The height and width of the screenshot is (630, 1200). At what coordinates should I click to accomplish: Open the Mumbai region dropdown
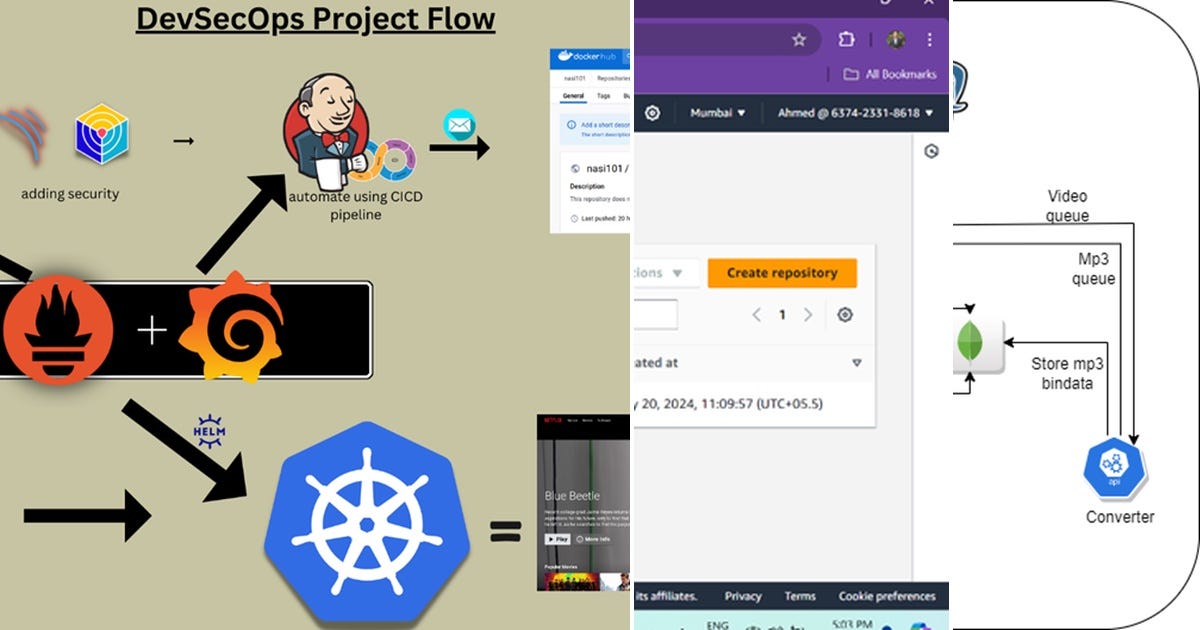point(719,113)
